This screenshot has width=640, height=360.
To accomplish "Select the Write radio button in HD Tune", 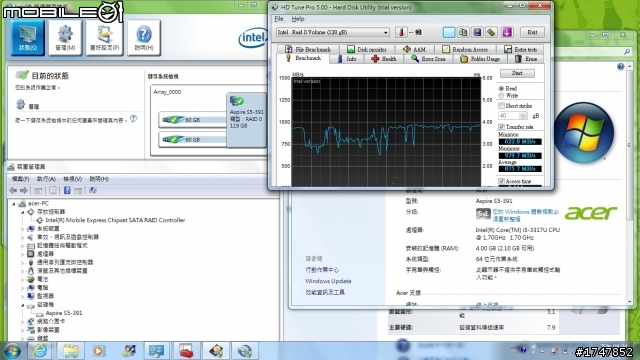I will pos(501,96).
